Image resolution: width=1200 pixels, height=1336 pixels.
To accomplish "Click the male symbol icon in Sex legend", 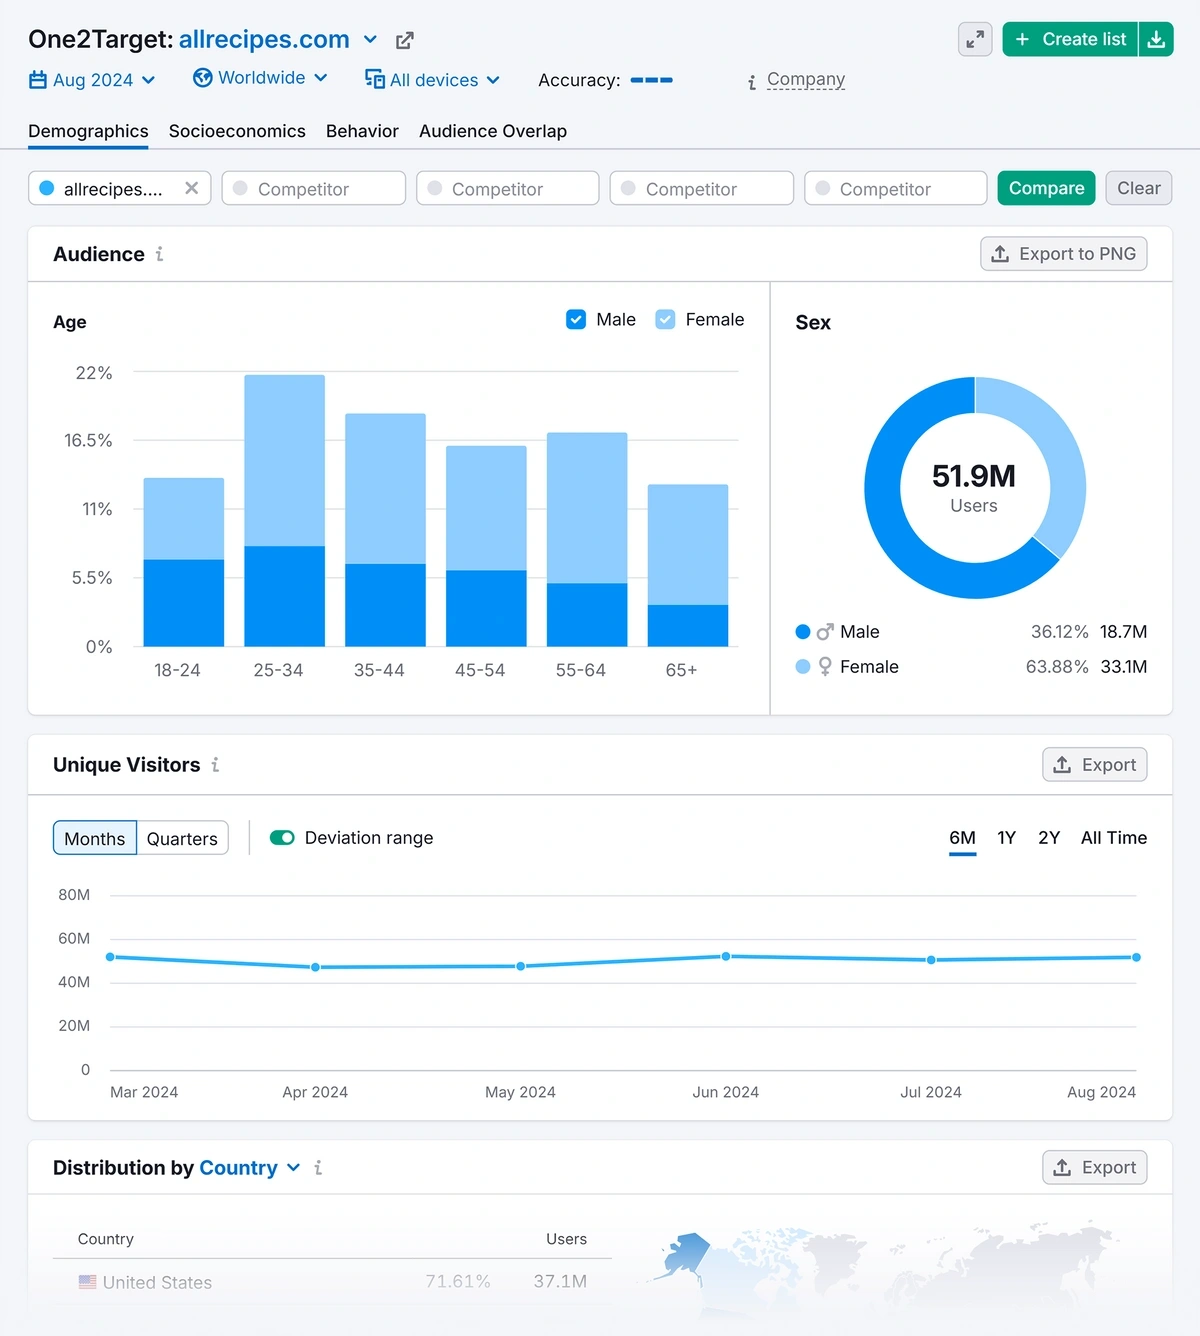I will (x=825, y=632).
